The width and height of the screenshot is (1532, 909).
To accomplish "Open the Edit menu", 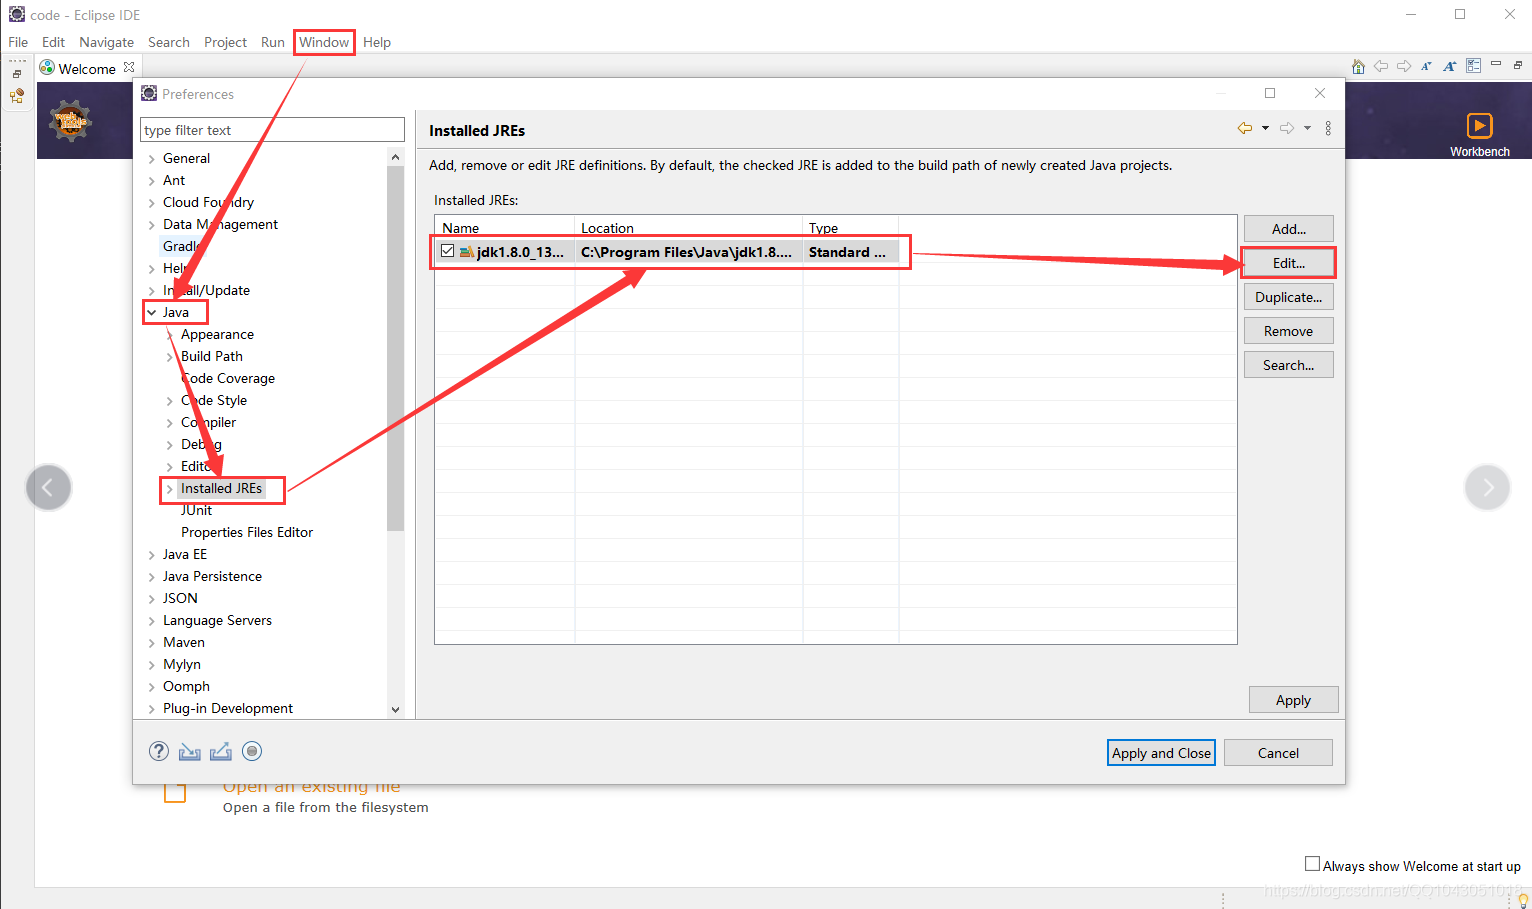I will (54, 42).
